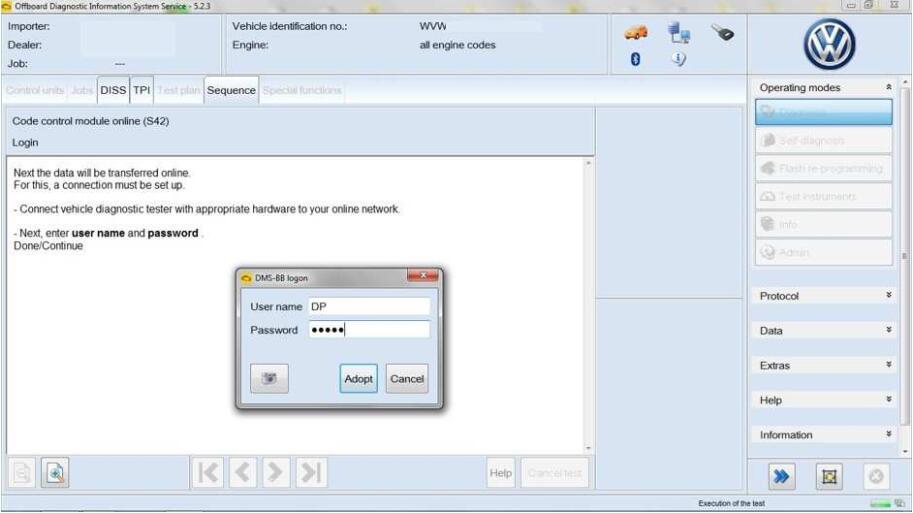Jump to first step navigation arrow

pyautogui.click(x=208, y=473)
